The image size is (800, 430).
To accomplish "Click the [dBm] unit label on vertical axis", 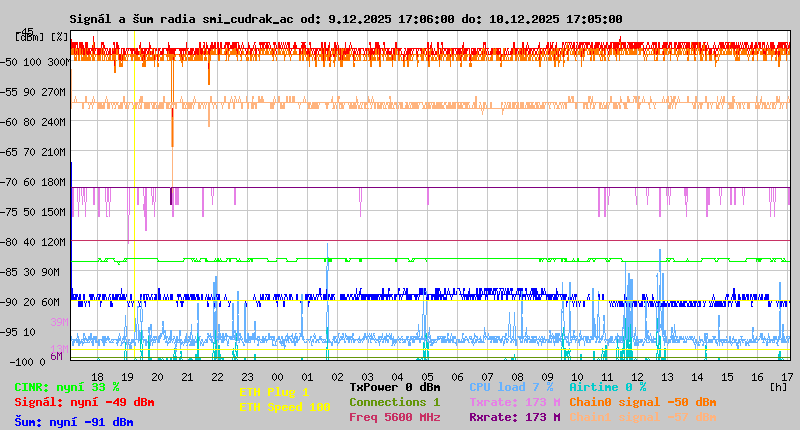I will (x=27, y=37).
